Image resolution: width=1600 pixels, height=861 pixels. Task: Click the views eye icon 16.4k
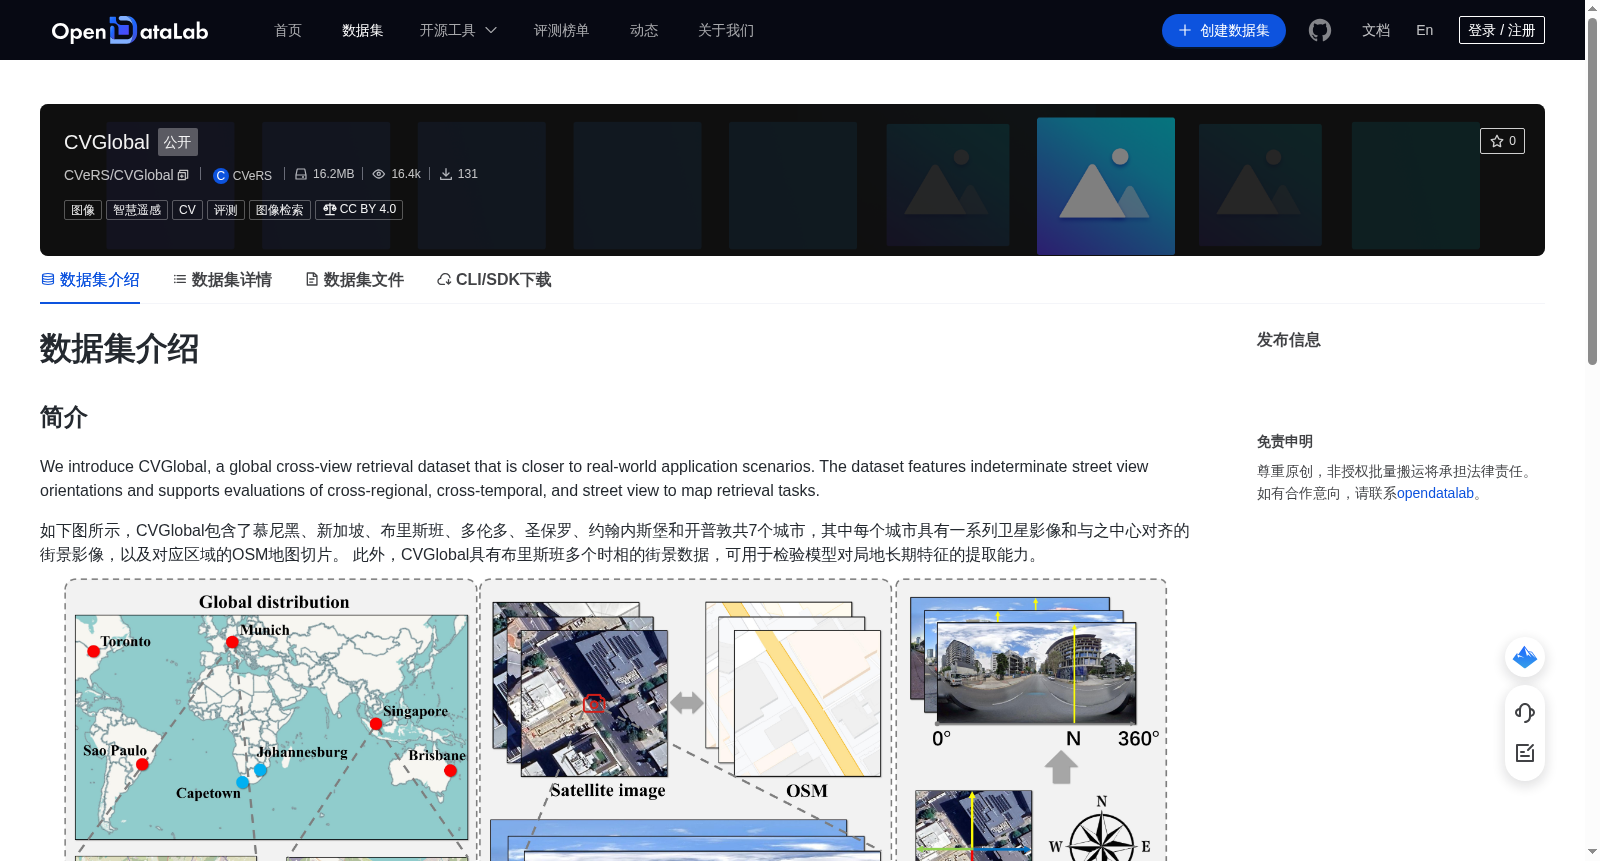pyautogui.click(x=379, y=174)
